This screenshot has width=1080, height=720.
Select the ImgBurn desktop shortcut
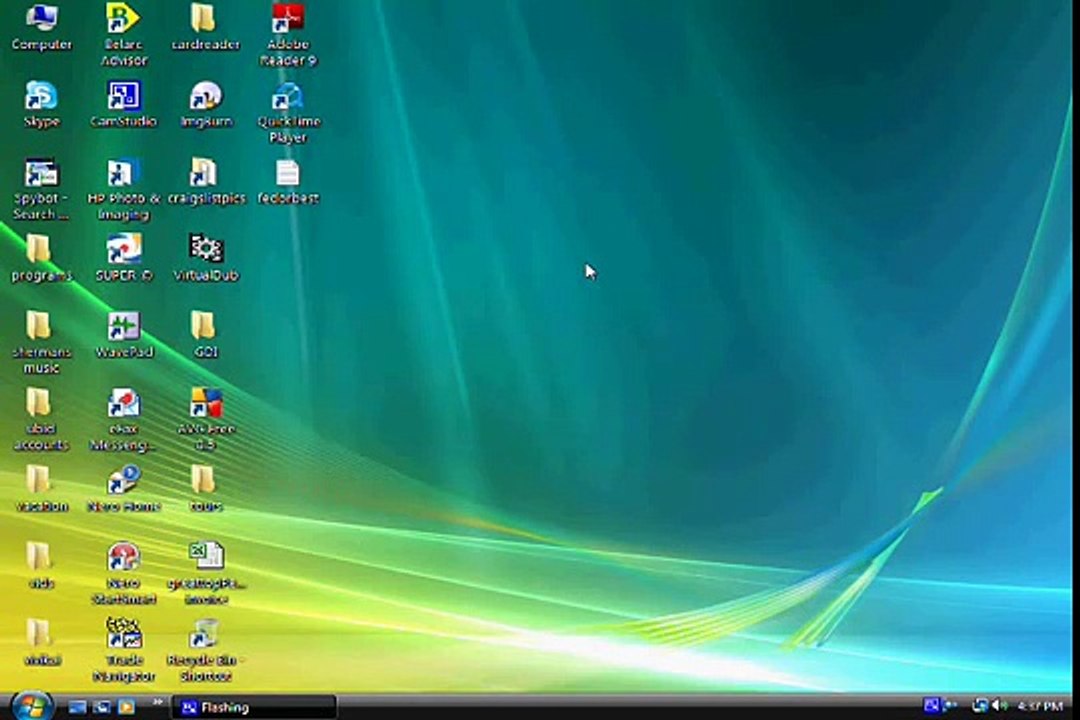click(205, 105)
